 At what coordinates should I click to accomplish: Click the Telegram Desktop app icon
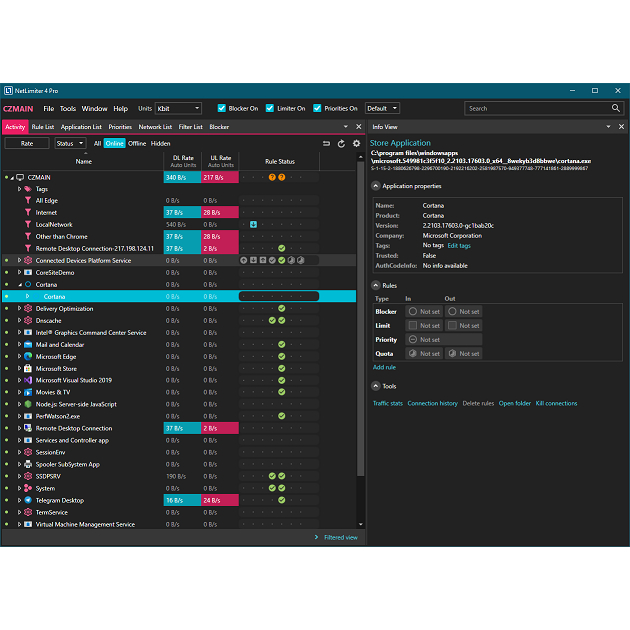pyautogui.click(x=28, y=500)
